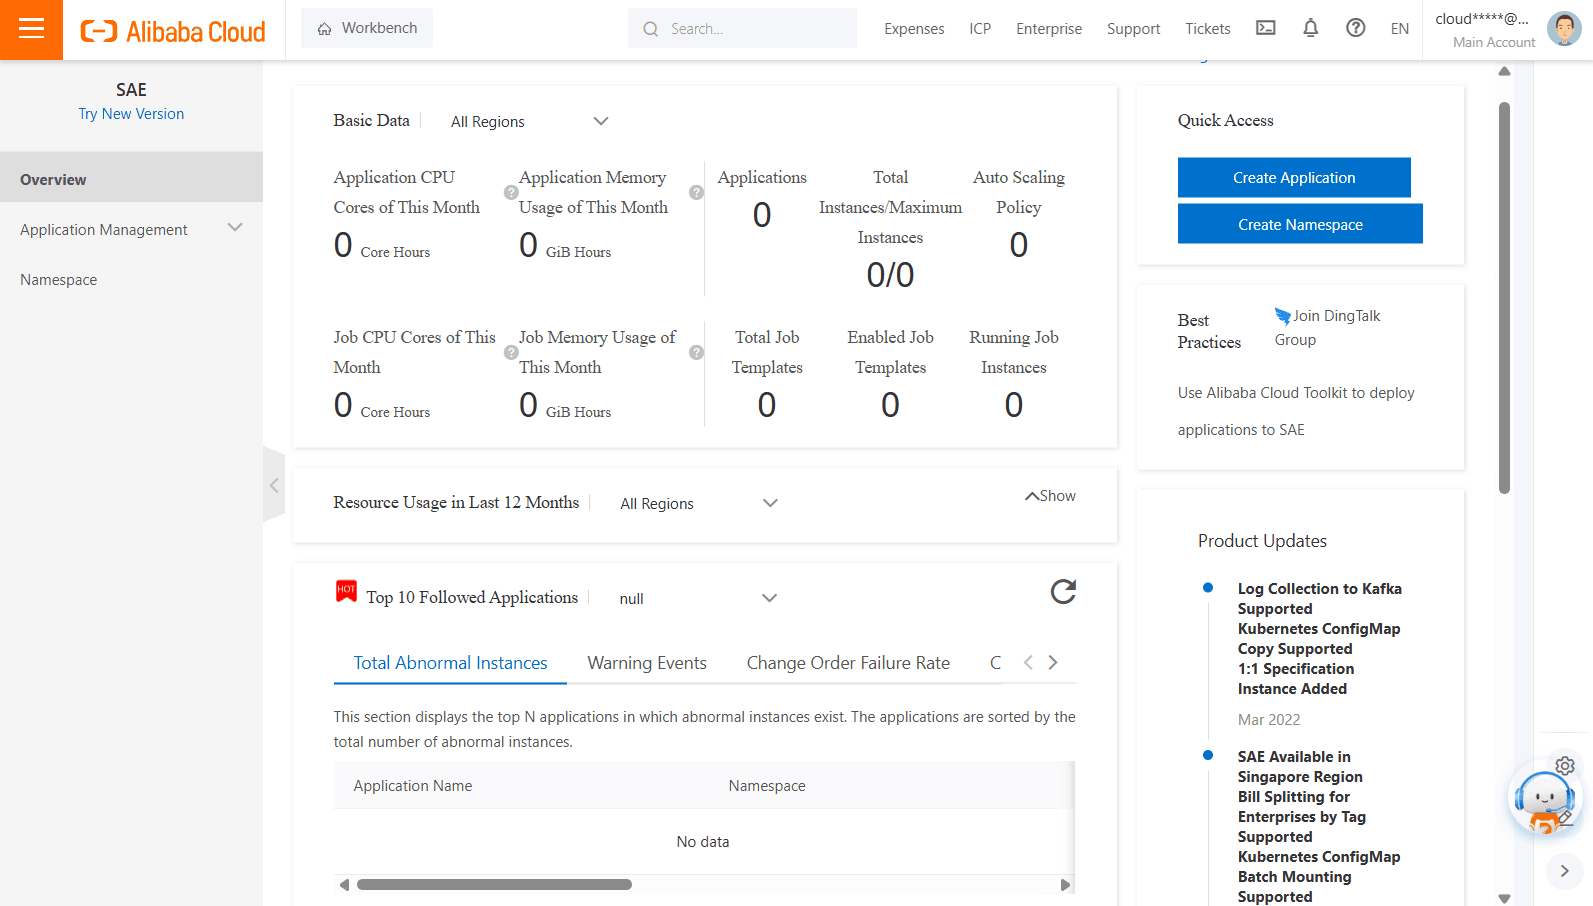This screenshot has height=906, width=1593.
Task: Click Create Application button
Action: coord(1294,177)
